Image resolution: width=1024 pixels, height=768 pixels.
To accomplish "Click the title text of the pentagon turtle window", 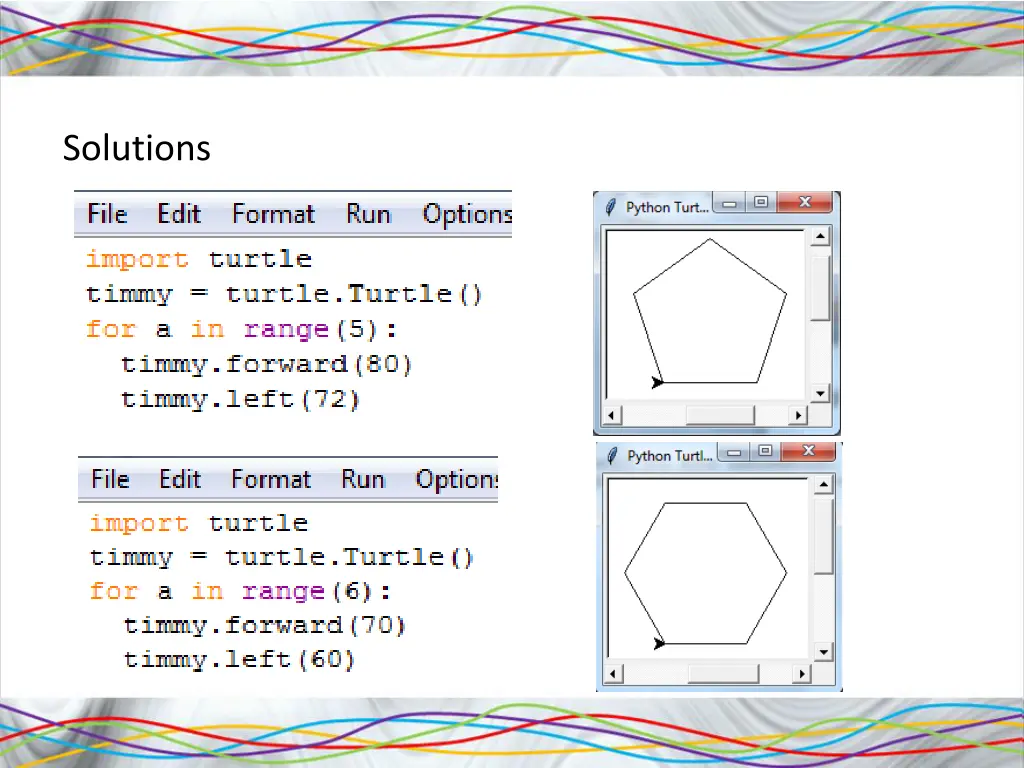I will [667, 208].
